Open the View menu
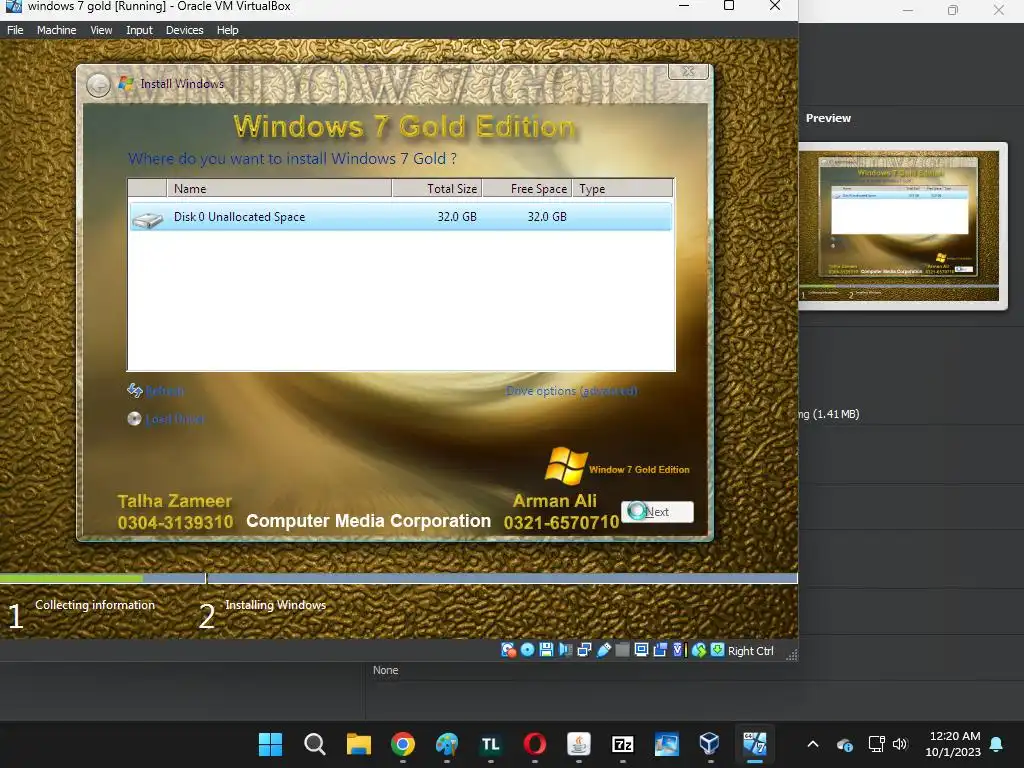Screen dimensions: 1024x768 101,30
